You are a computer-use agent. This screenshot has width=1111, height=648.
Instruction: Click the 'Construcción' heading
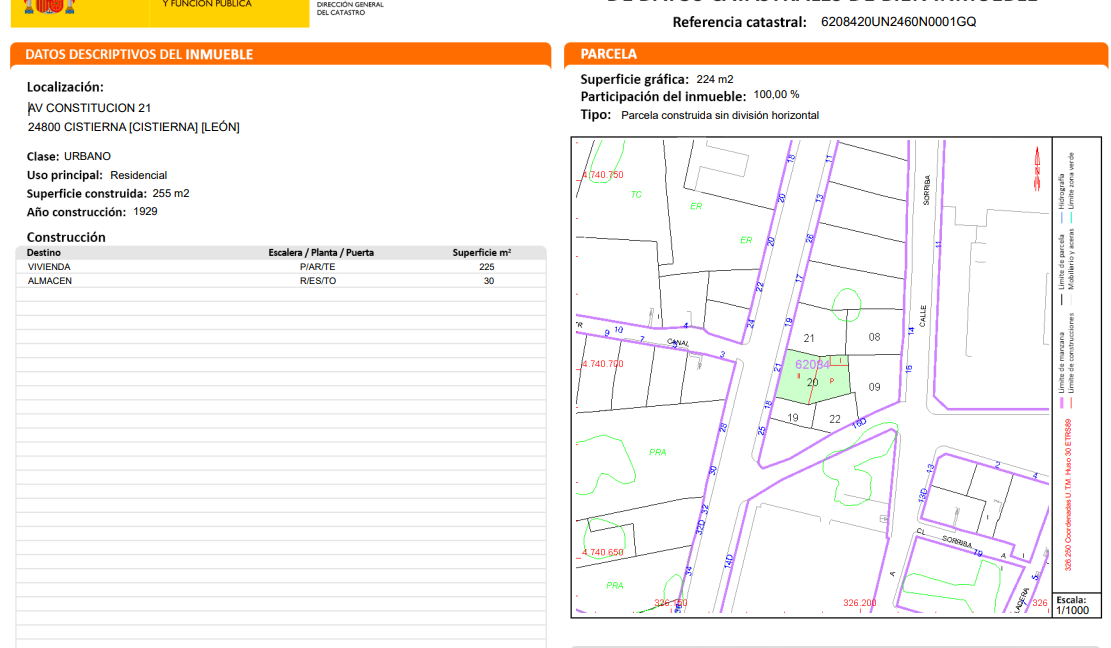coord(66,237)
